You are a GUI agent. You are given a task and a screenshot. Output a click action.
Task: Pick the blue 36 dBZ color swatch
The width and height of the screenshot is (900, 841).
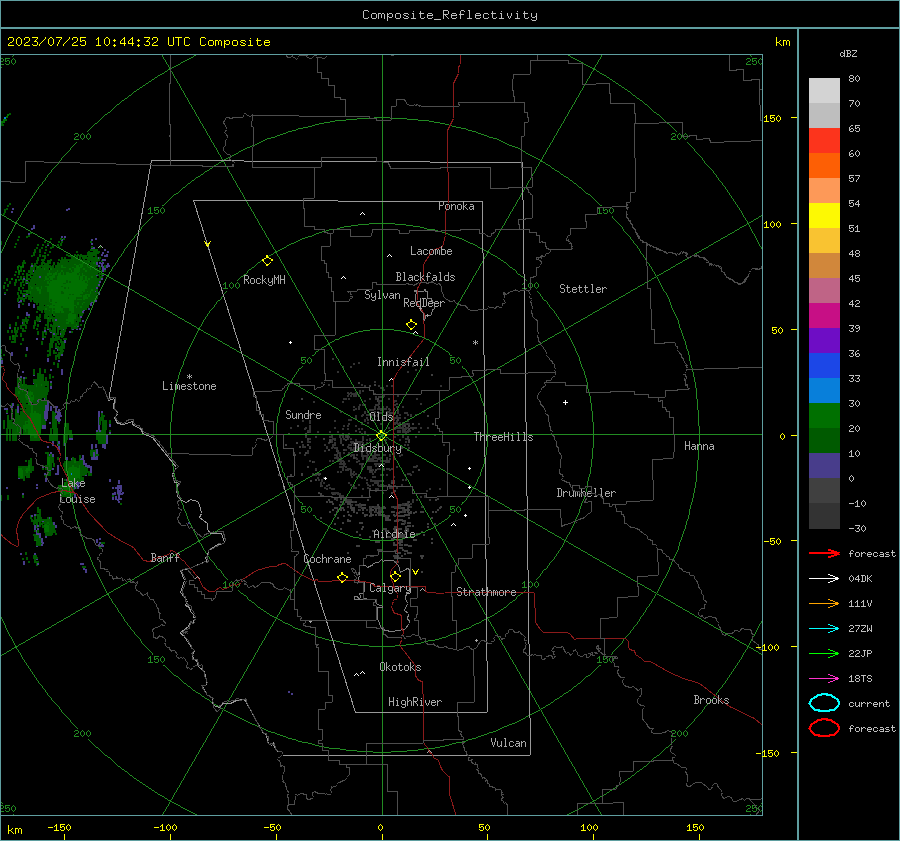(824, 365)
